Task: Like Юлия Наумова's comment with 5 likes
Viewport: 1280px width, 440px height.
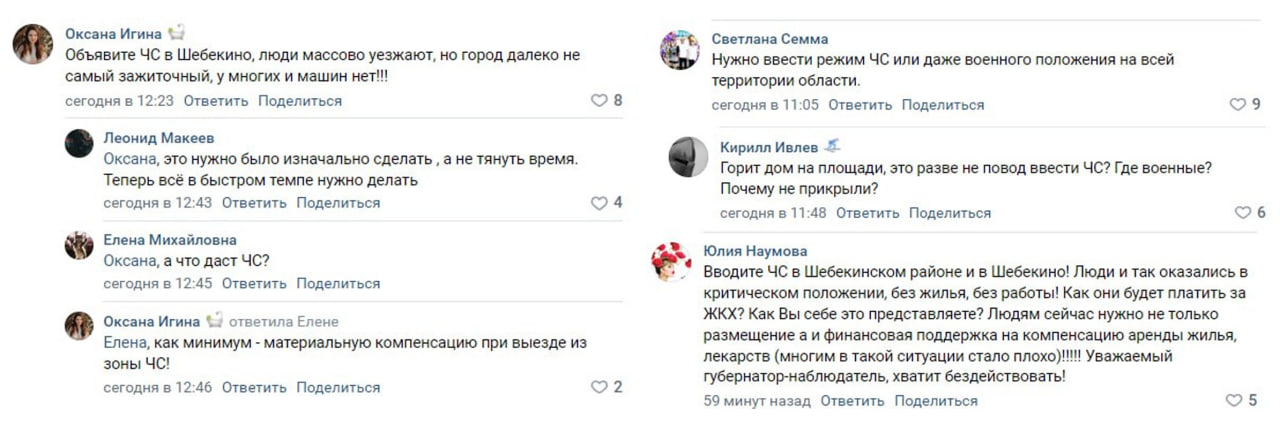Action: 1234,401
